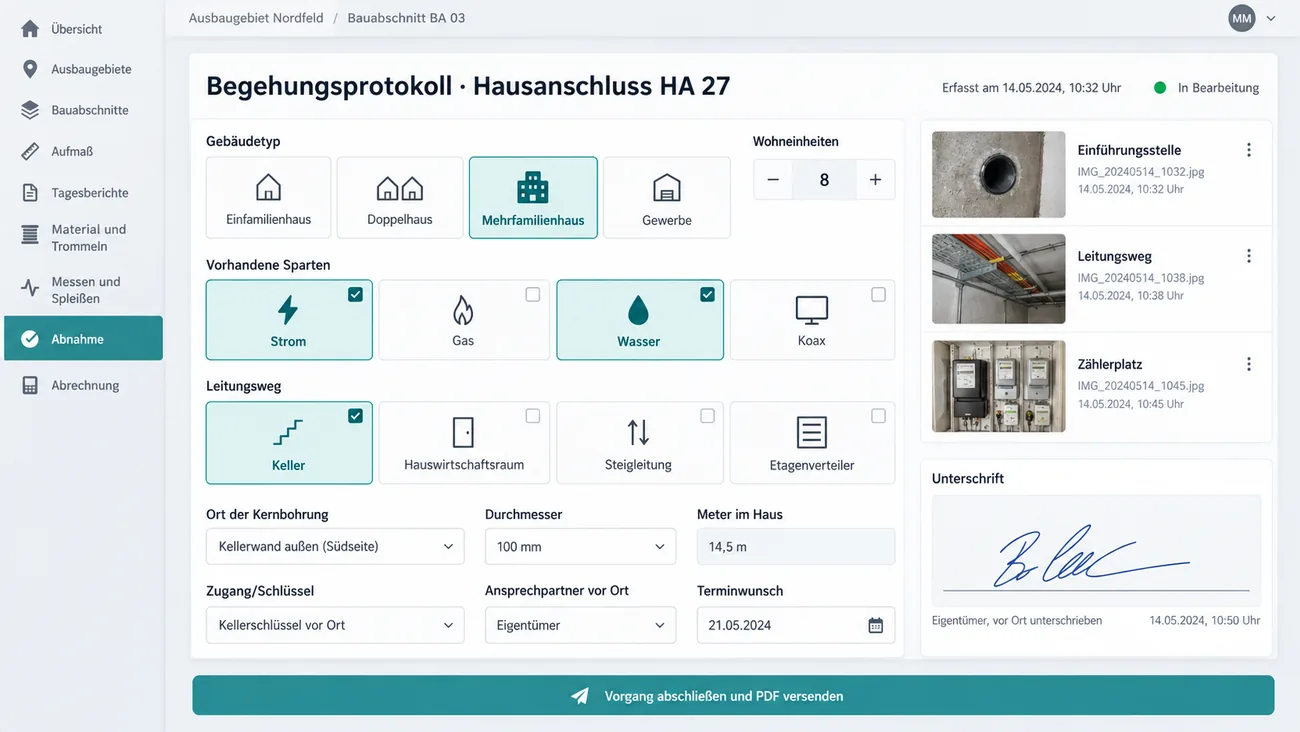Click the Material und Trommeln icon
Screen dimensions: 1300x732
click(x=30, y=235)
